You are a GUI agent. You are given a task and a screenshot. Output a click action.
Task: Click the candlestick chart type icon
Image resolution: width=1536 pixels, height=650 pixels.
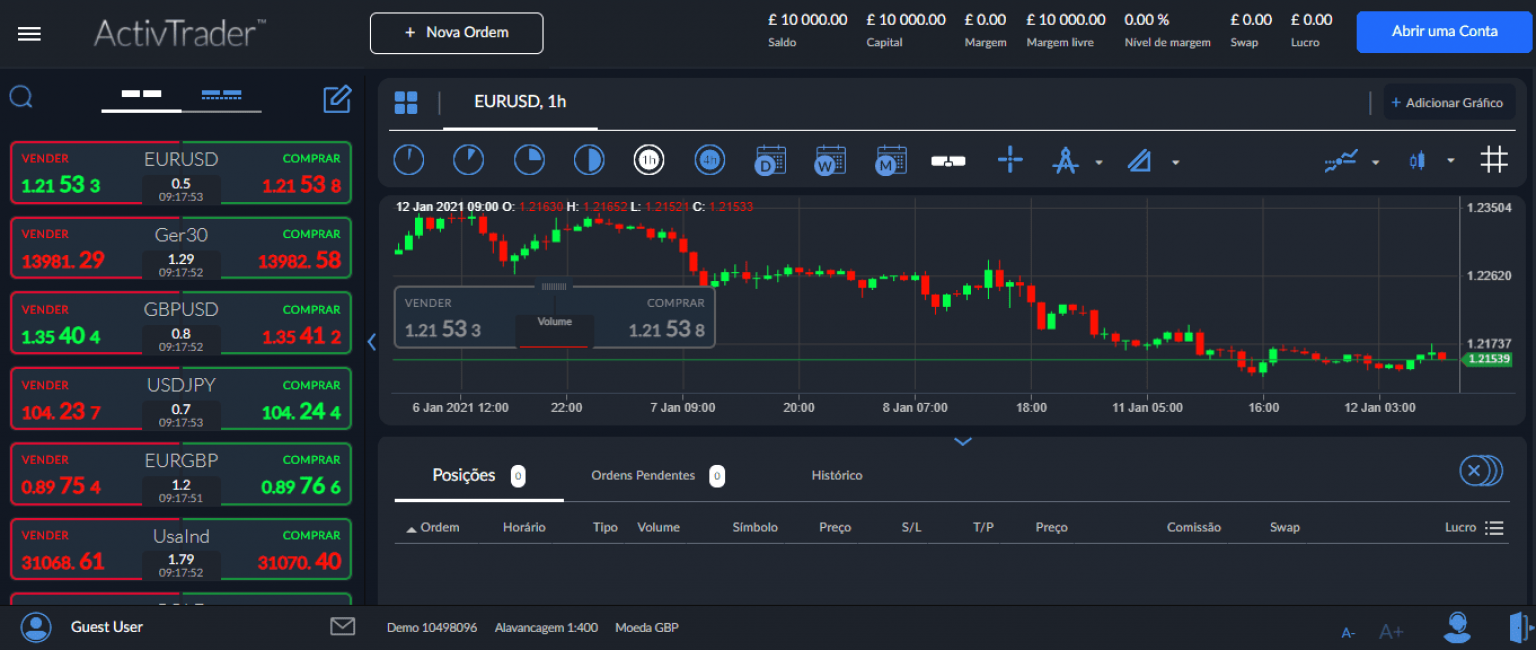[1417, 159]
